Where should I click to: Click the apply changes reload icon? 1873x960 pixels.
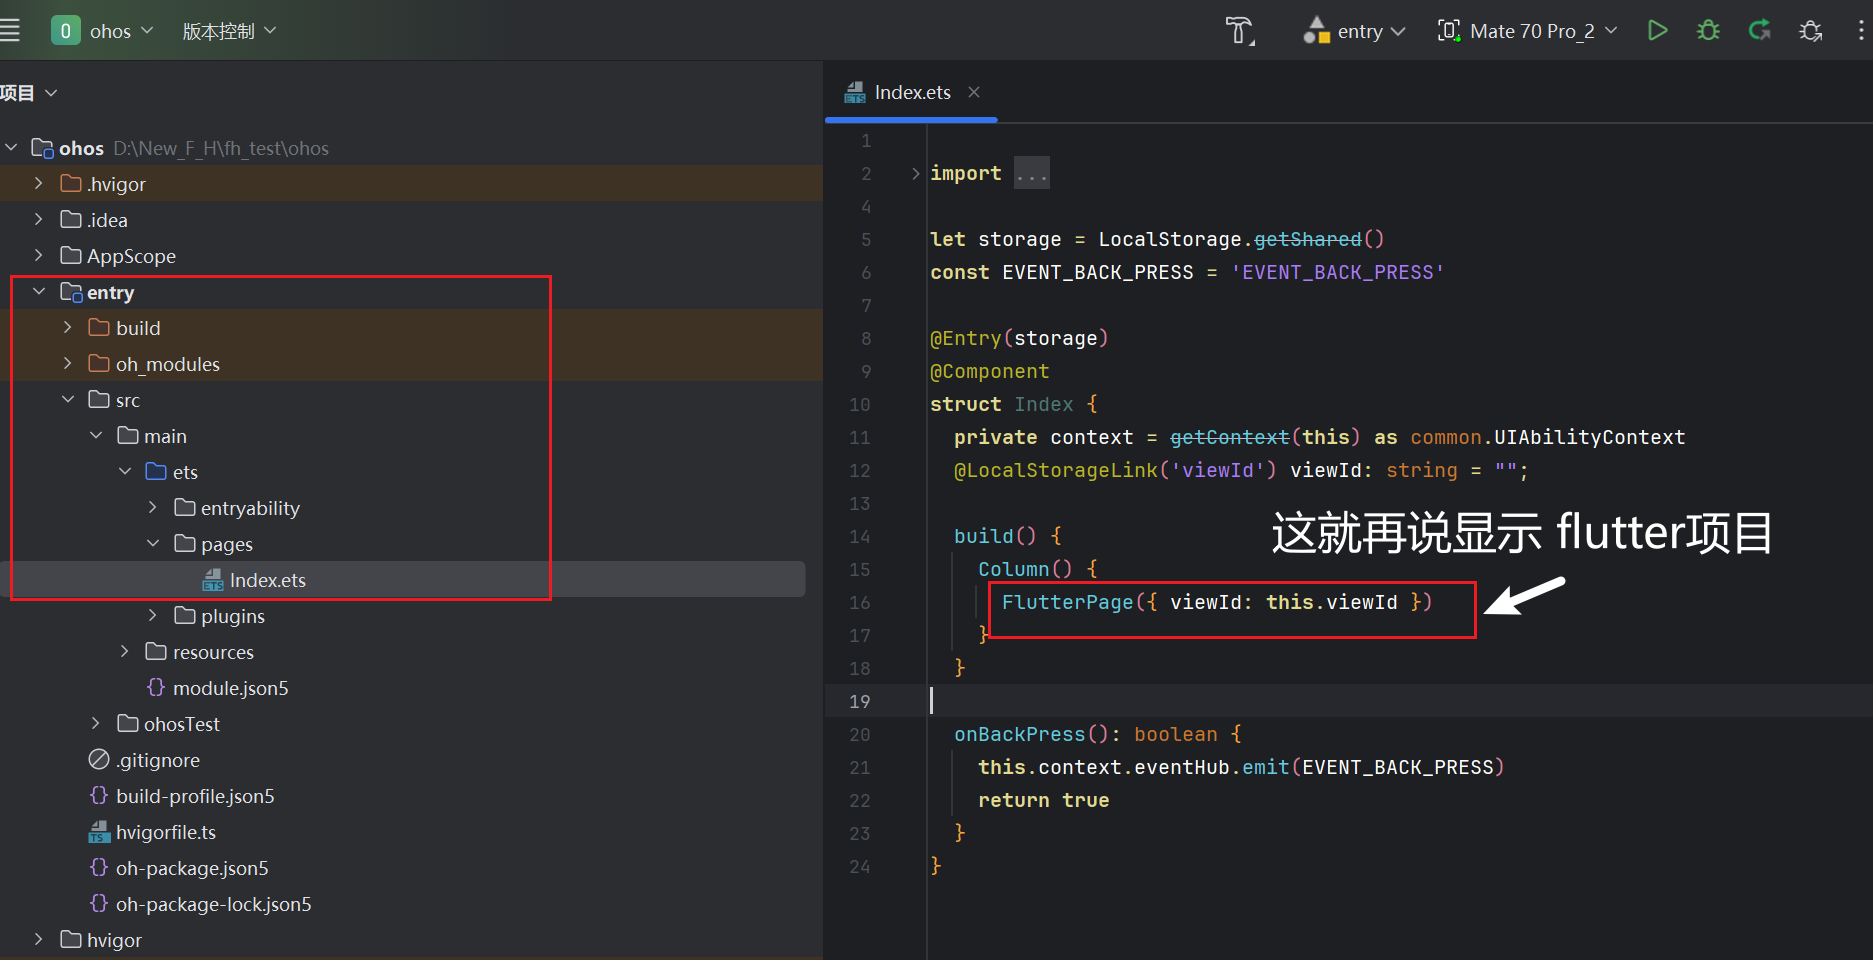[1759, 31]
